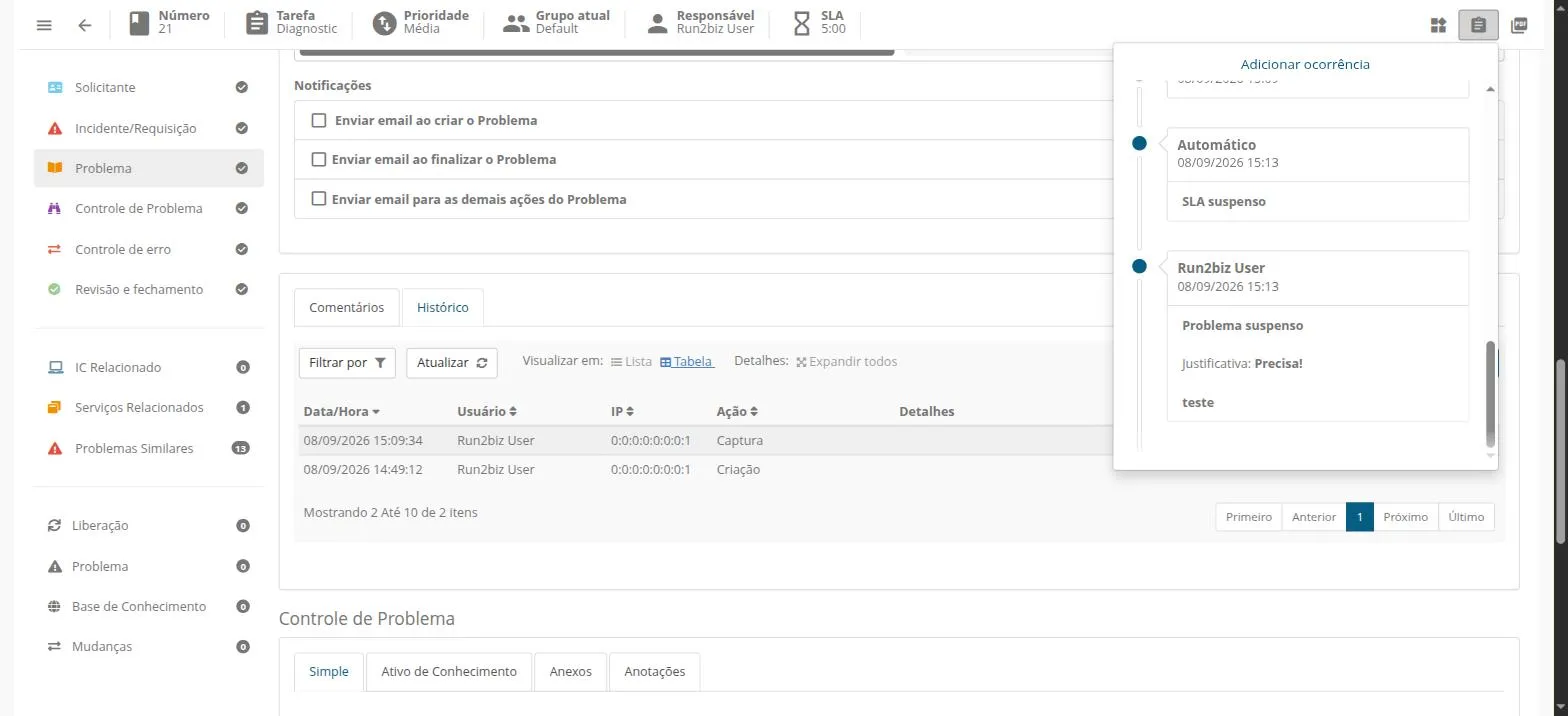
Task: Switch view to Tabela
Action: (x=686, y=362)
